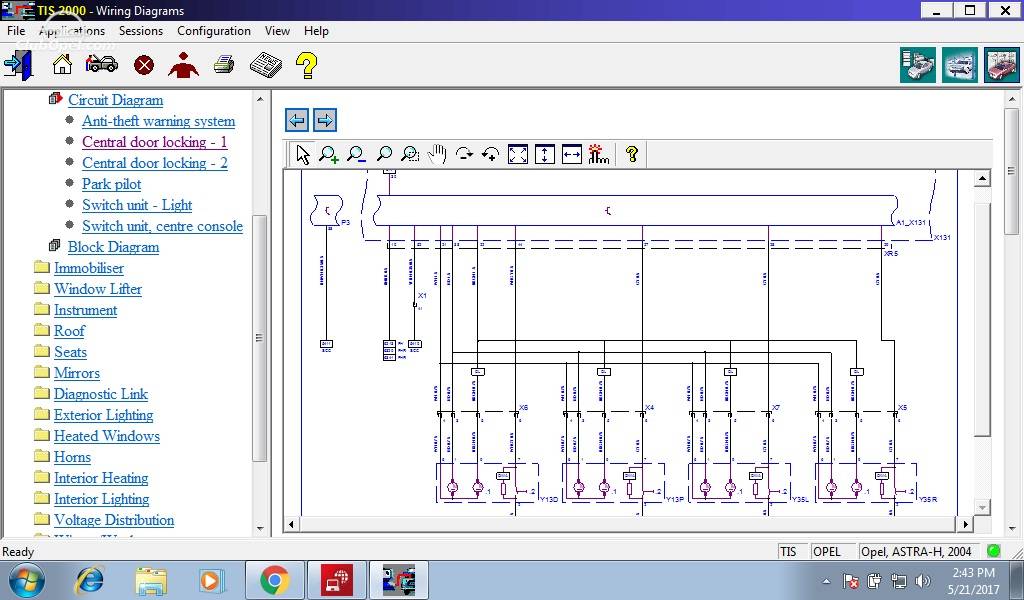Click the red person icon in toolbar
Screen dimensions: 1024x600
click(184, 65)
